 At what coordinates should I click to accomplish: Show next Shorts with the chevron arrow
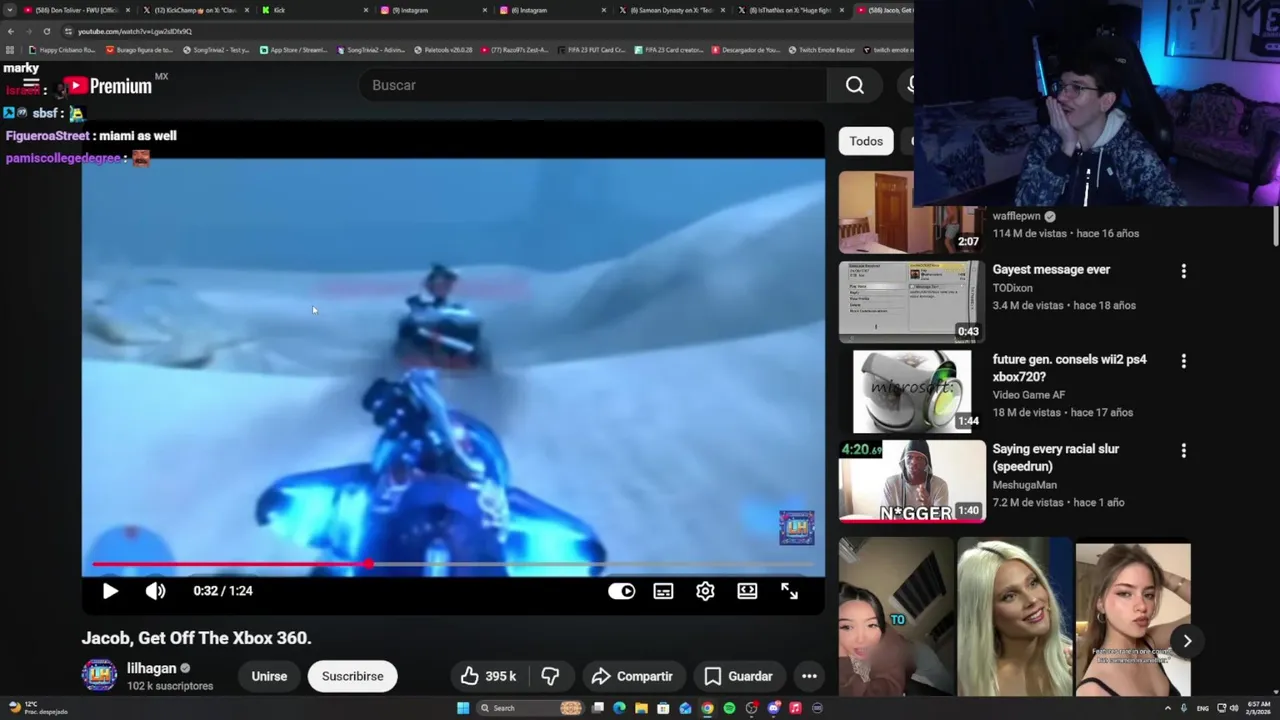(1187, 641)
